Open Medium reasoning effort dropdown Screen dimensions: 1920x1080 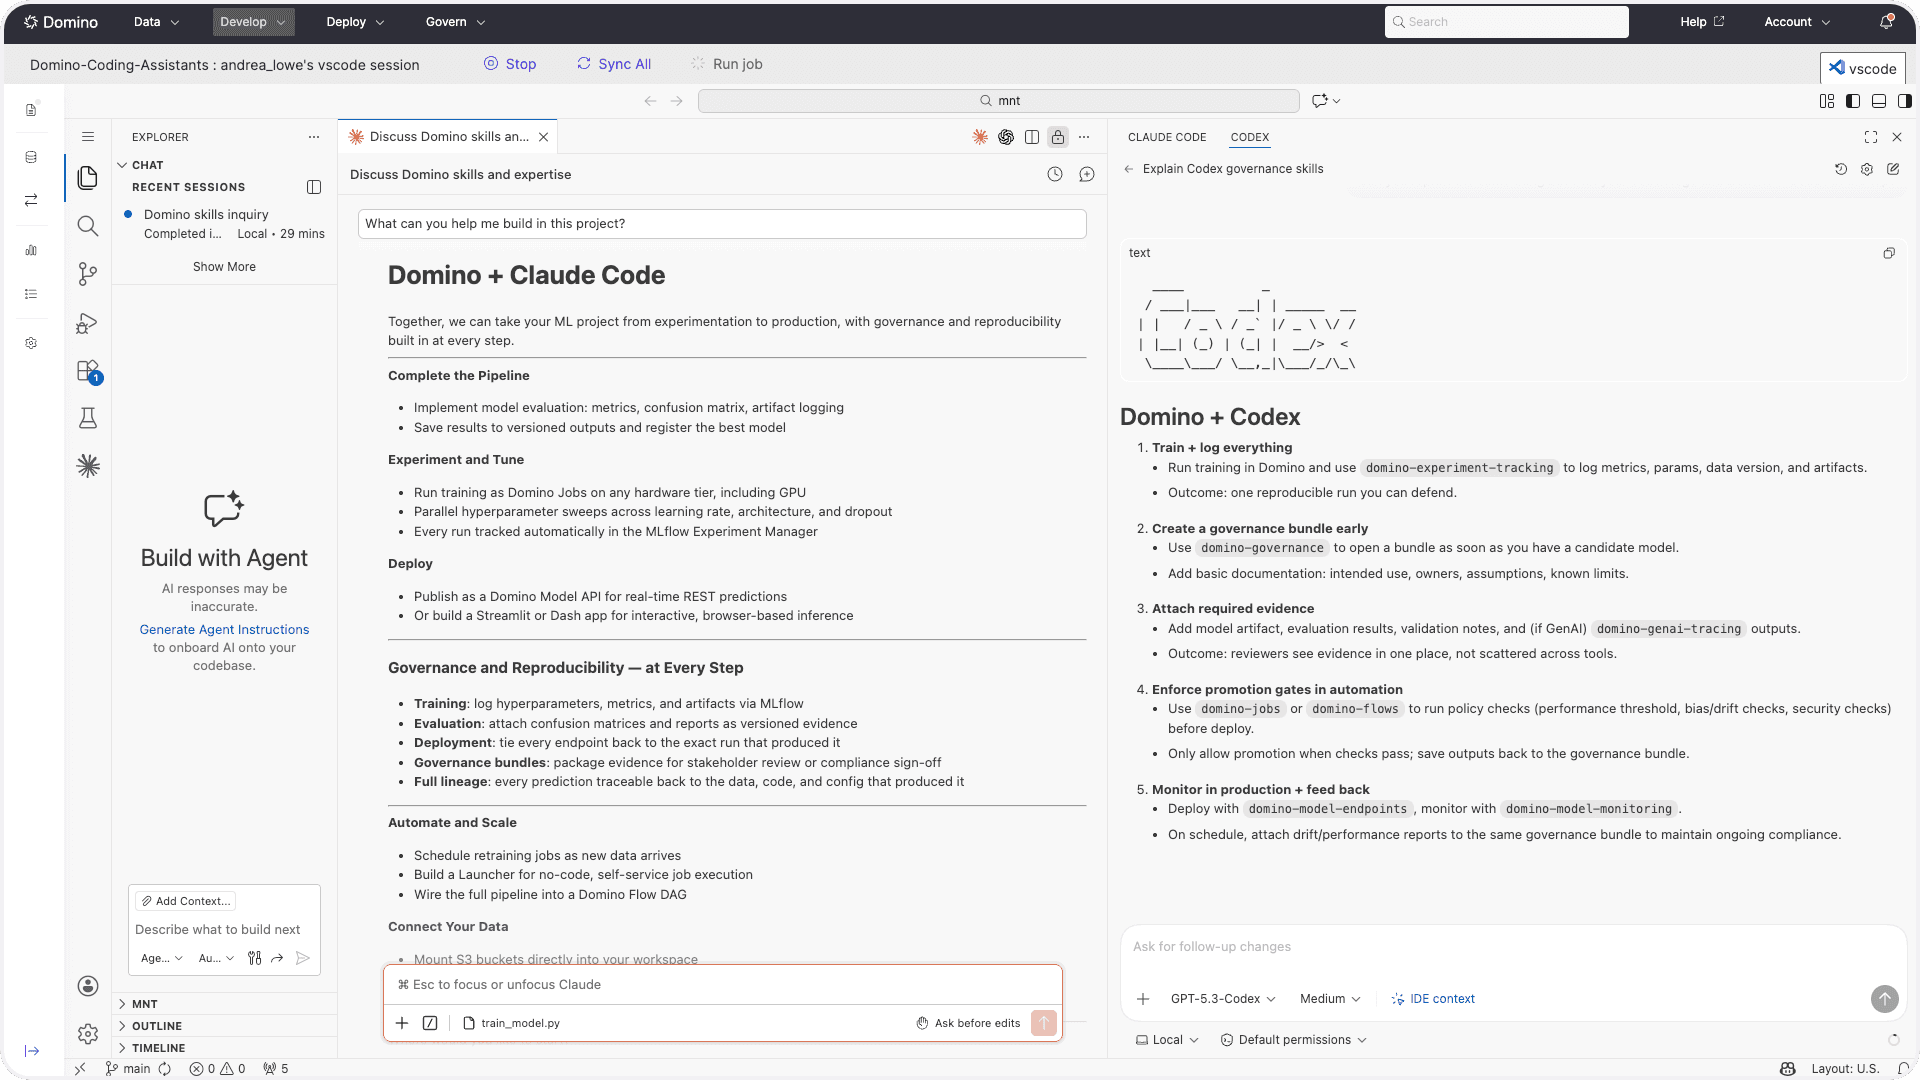click(1330, 999)
